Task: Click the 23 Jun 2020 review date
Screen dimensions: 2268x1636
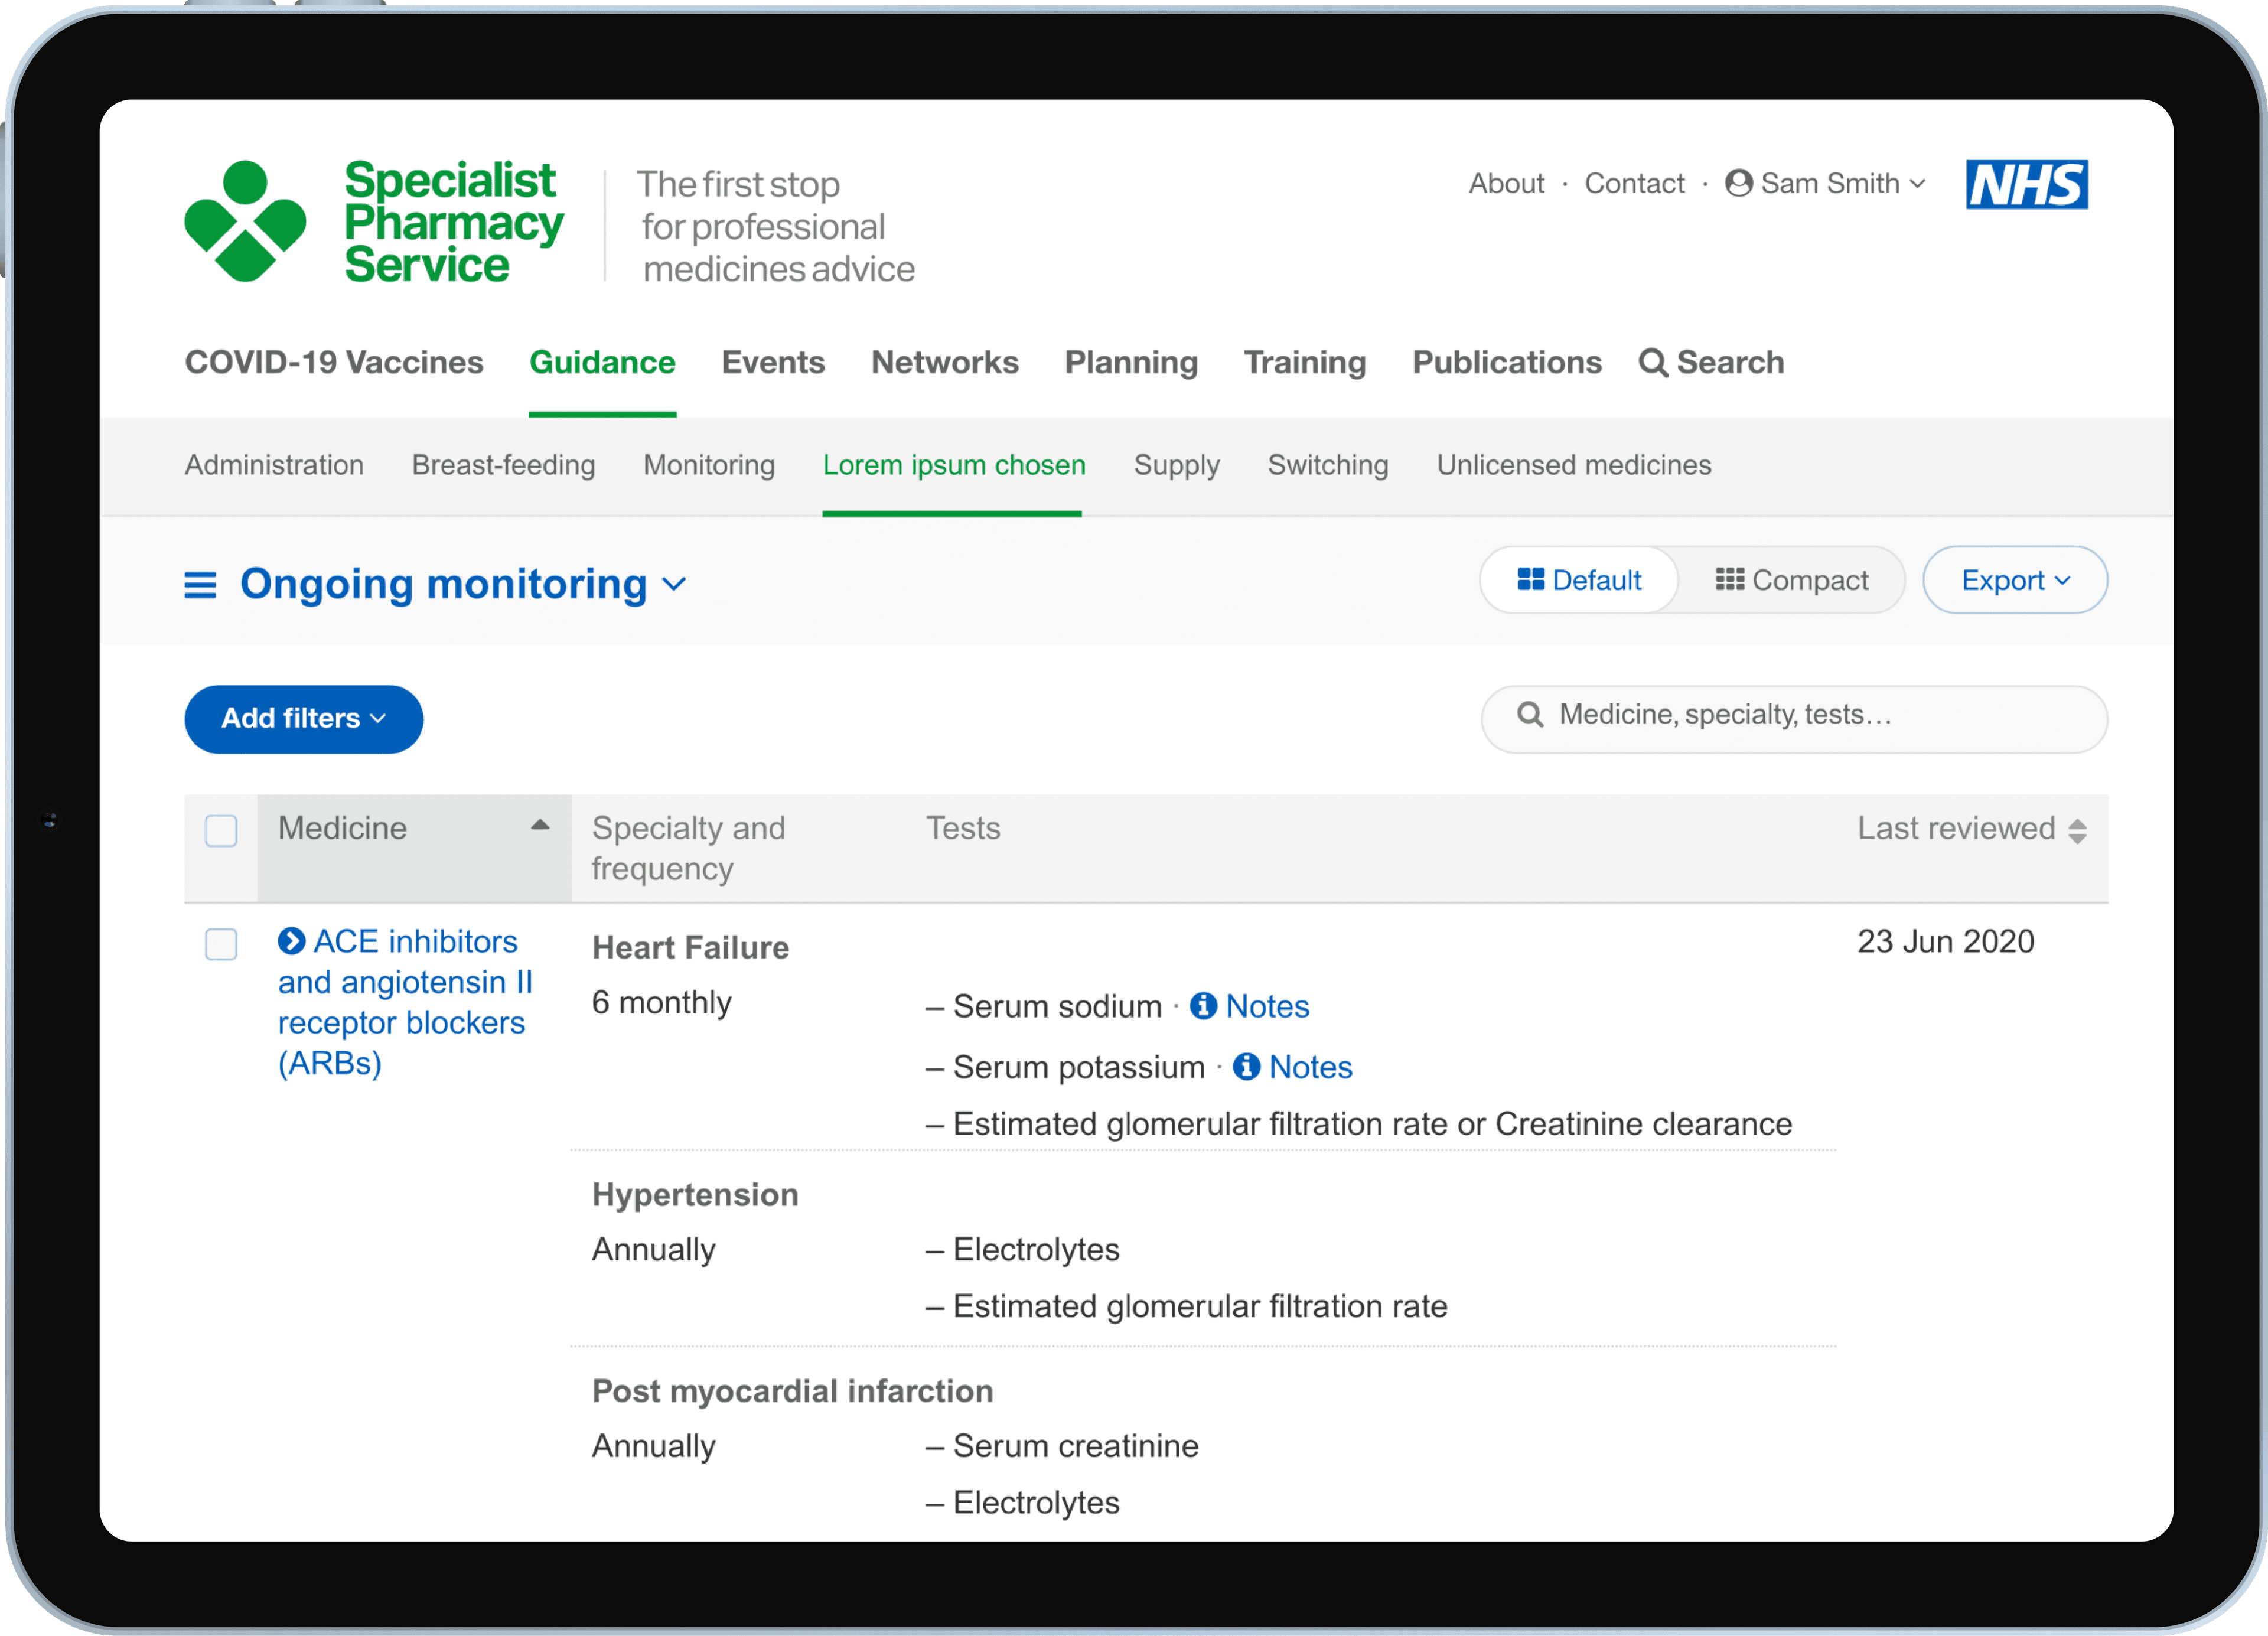Action: (x=1945, y=942)
